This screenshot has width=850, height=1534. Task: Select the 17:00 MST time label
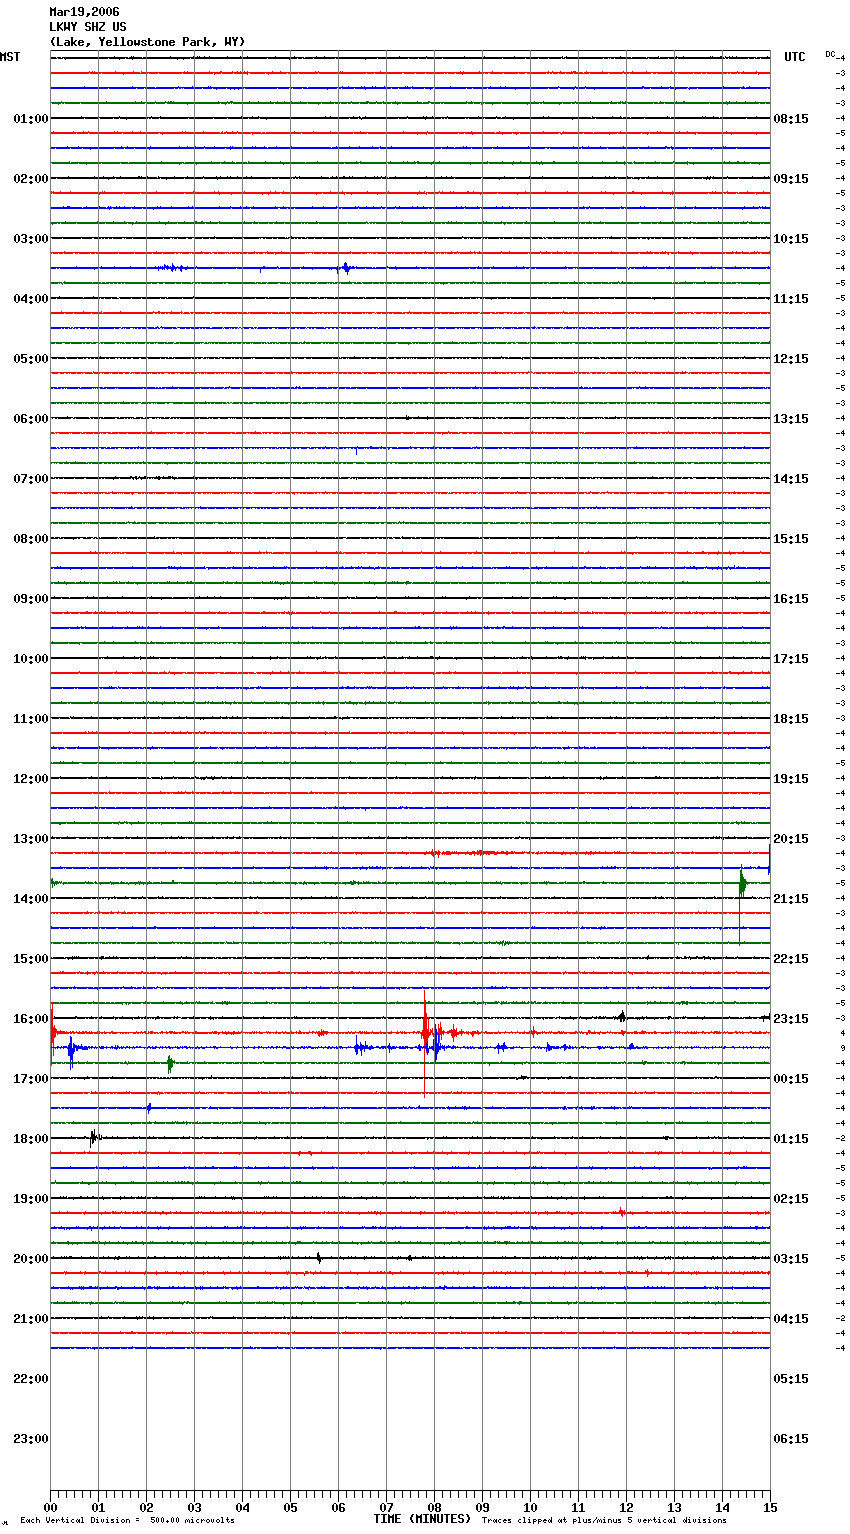point(30,1079)
